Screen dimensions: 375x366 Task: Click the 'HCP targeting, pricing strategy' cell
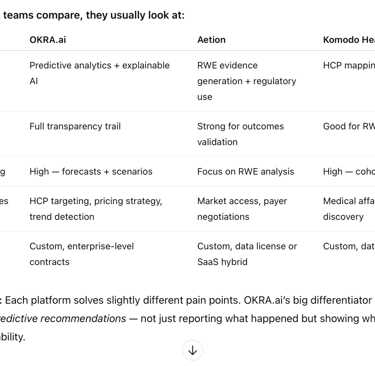click(x=96, y=209)
